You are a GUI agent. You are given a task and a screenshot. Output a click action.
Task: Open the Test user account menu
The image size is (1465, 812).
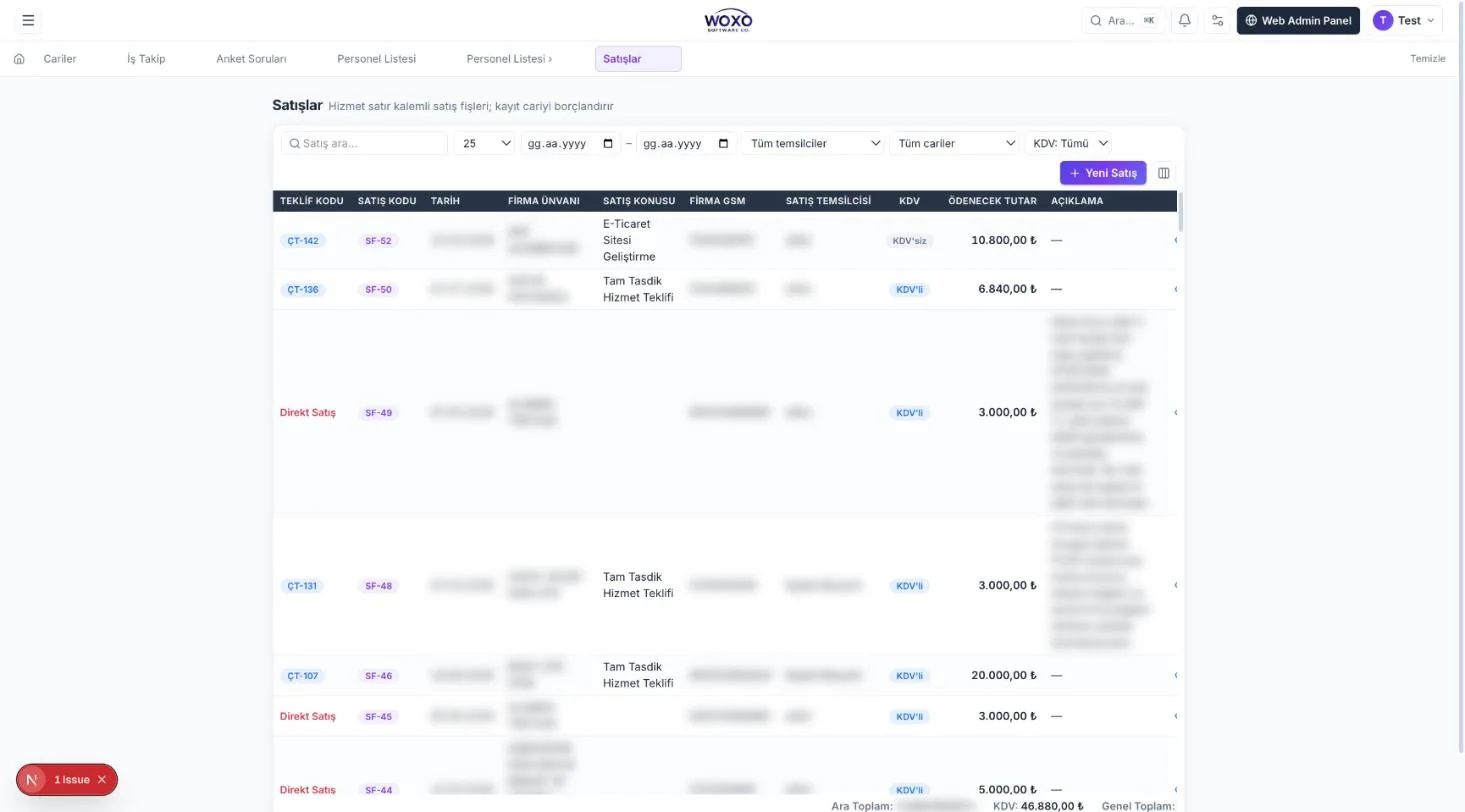pyautogui.click(x=1404, y=20)
